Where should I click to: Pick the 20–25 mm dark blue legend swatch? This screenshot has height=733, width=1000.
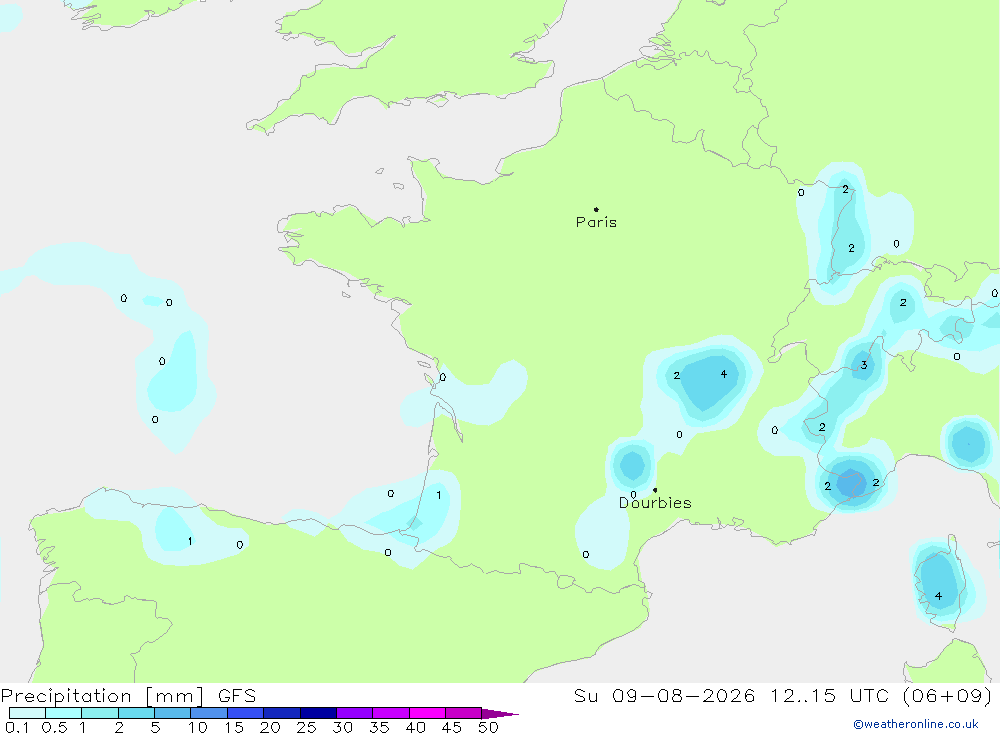tap(281, 713)
